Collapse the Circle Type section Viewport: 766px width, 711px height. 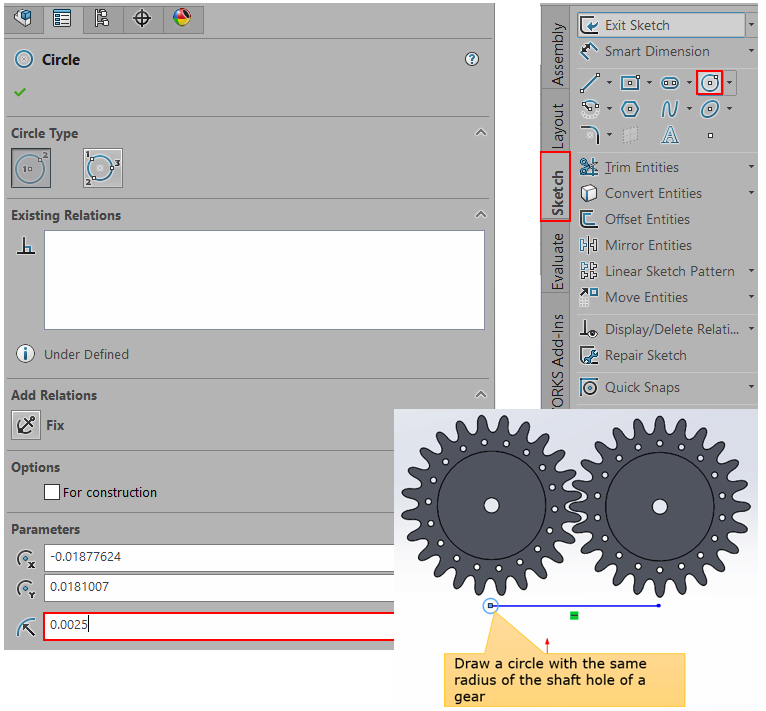tap(481, 133)
